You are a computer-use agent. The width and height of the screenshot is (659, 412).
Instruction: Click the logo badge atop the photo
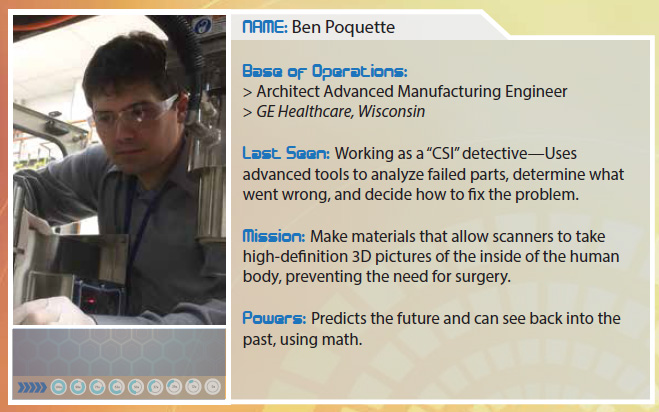[x=203, y=26]
